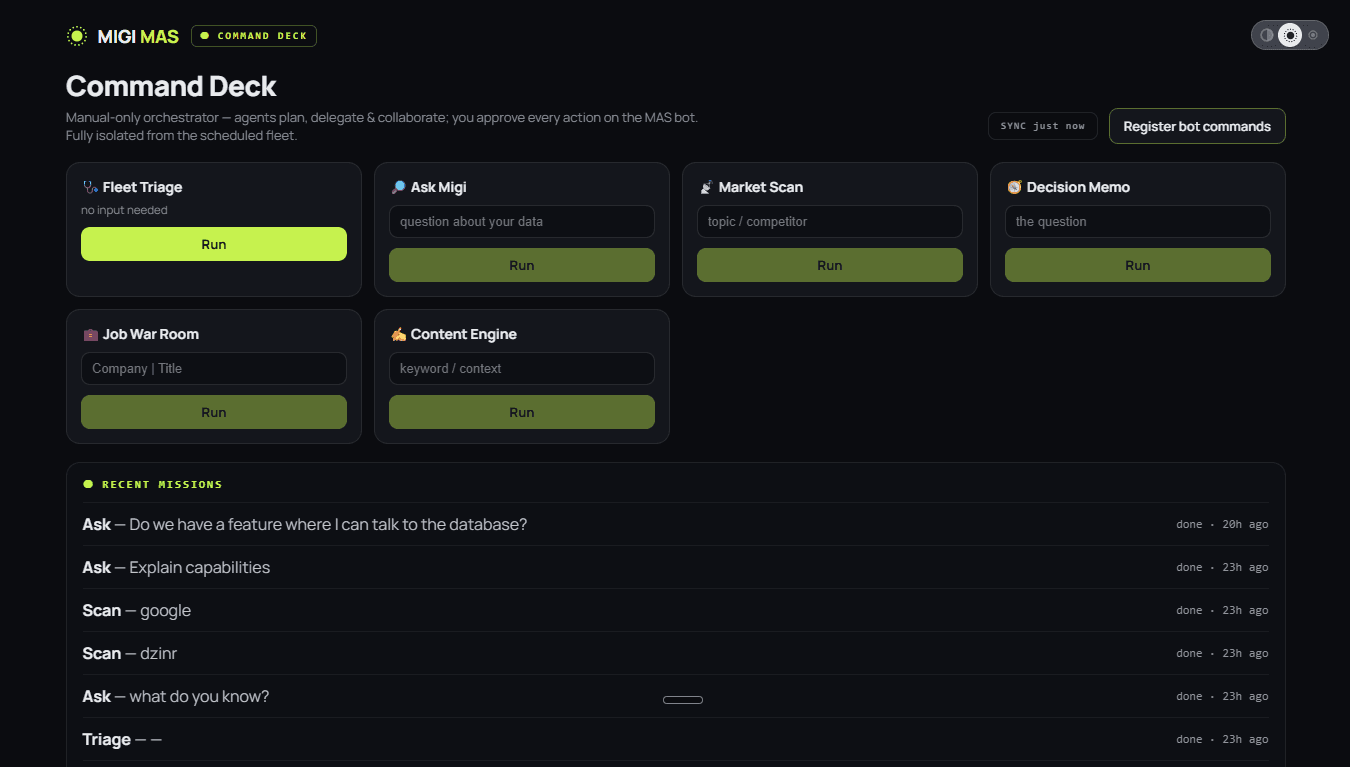Open the 'Ask — what do you know?' mission
1350x767 pixels.
pyautogui.click(x=675, y=696)
